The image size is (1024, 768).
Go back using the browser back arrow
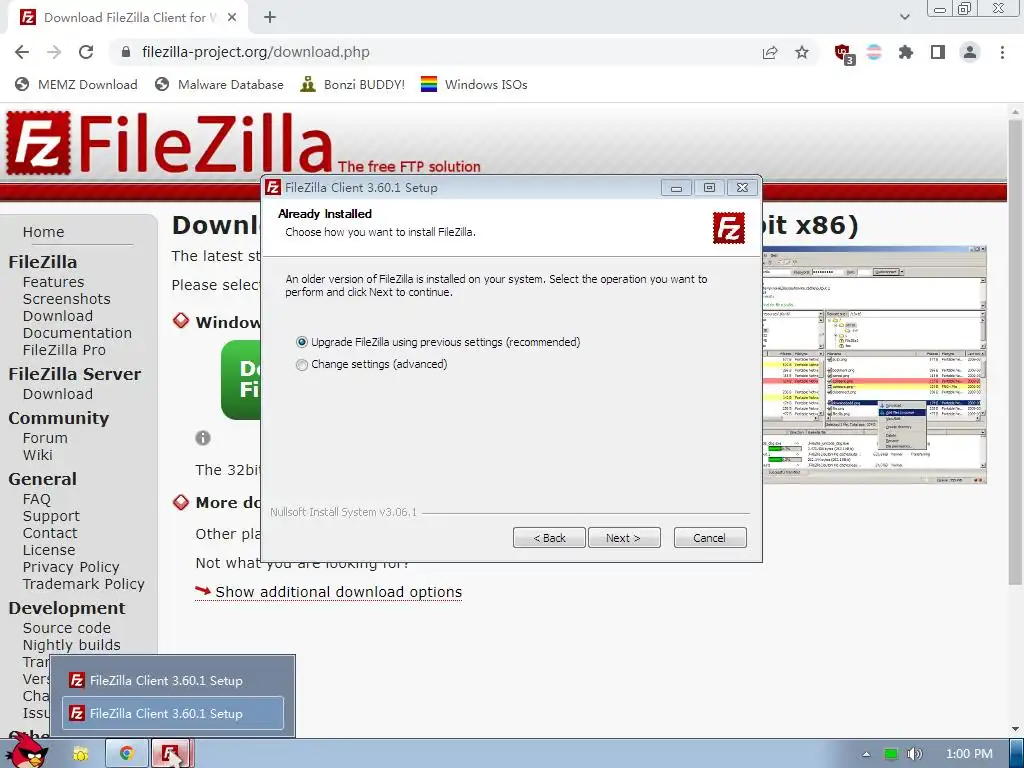coord(22,52)
